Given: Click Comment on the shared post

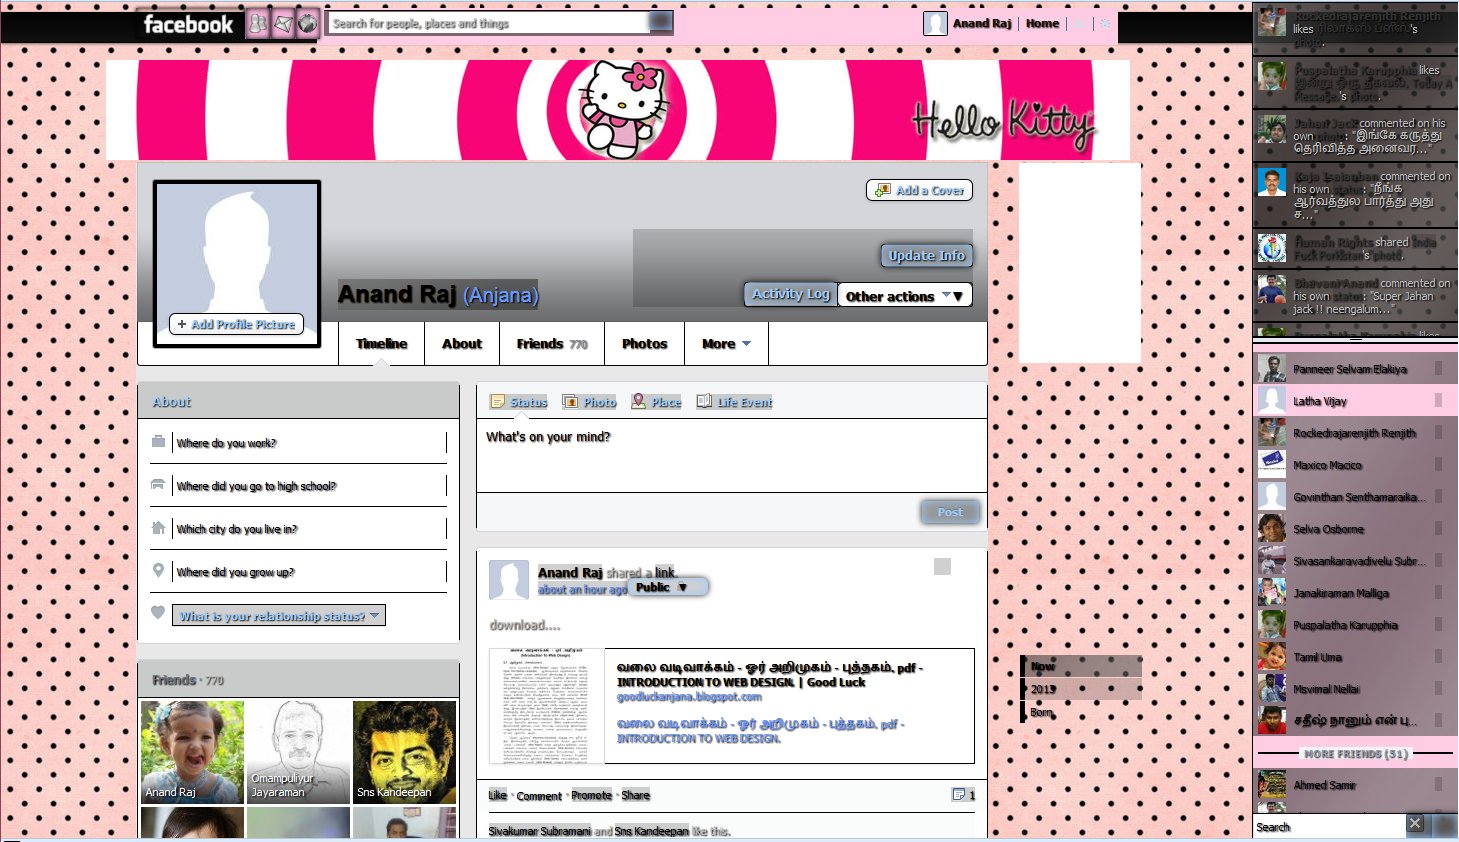Looking at the screenshot, I should 539,796.
